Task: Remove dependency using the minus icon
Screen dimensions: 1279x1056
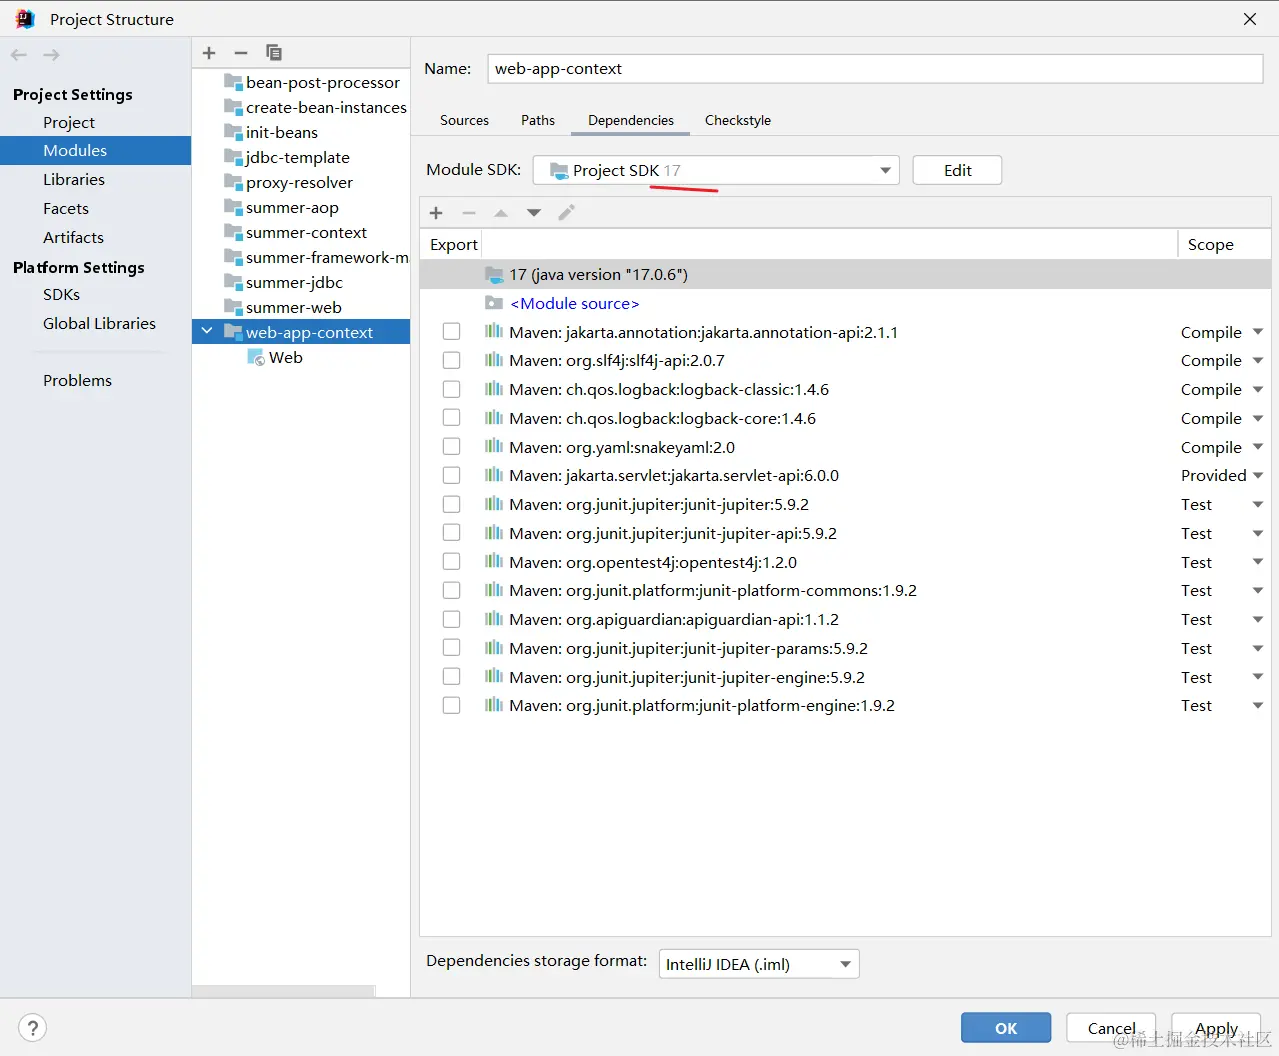Action: (x=469, y=213)
